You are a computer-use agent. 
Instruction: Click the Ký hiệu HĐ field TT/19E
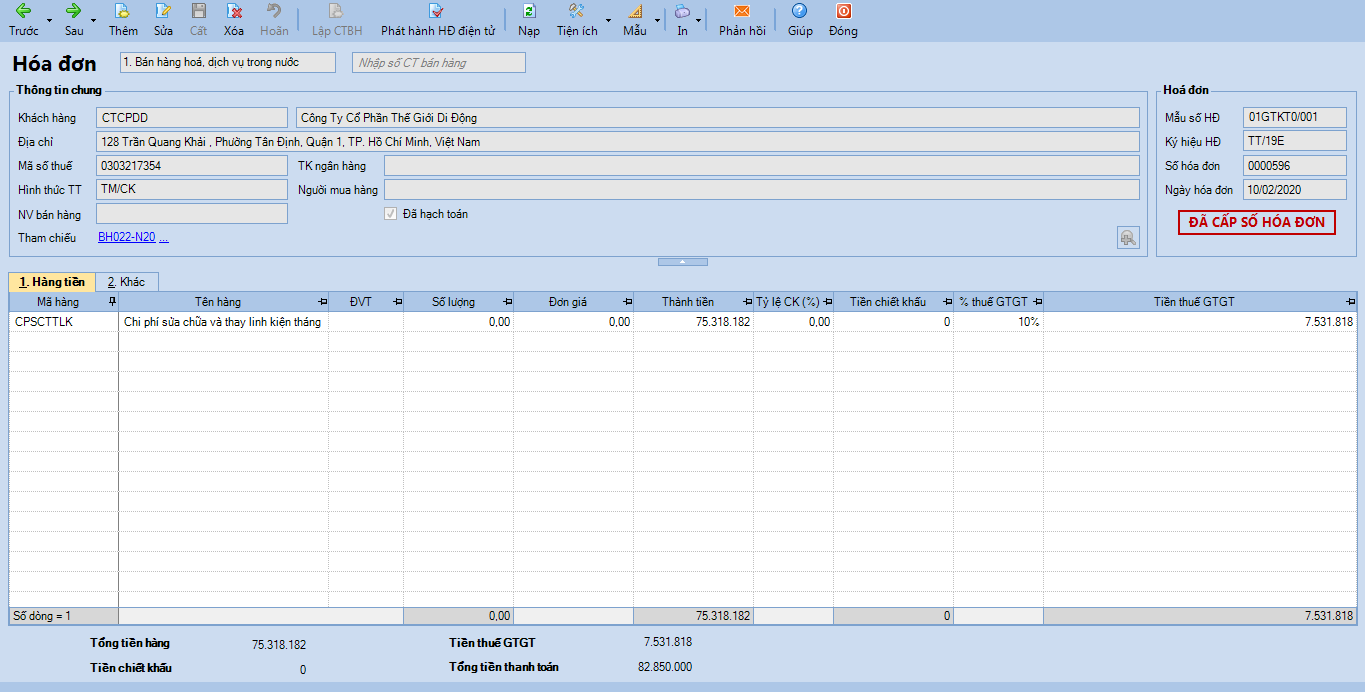coord(1295,141)
